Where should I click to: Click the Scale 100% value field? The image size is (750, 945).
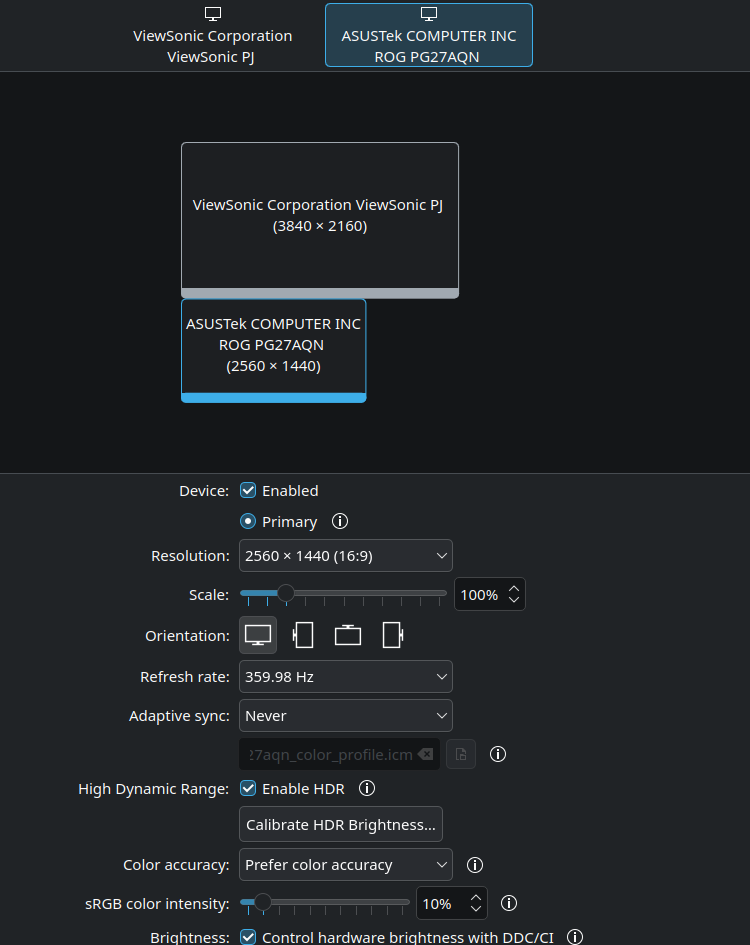pyautogui.click(x=481, y=595)
